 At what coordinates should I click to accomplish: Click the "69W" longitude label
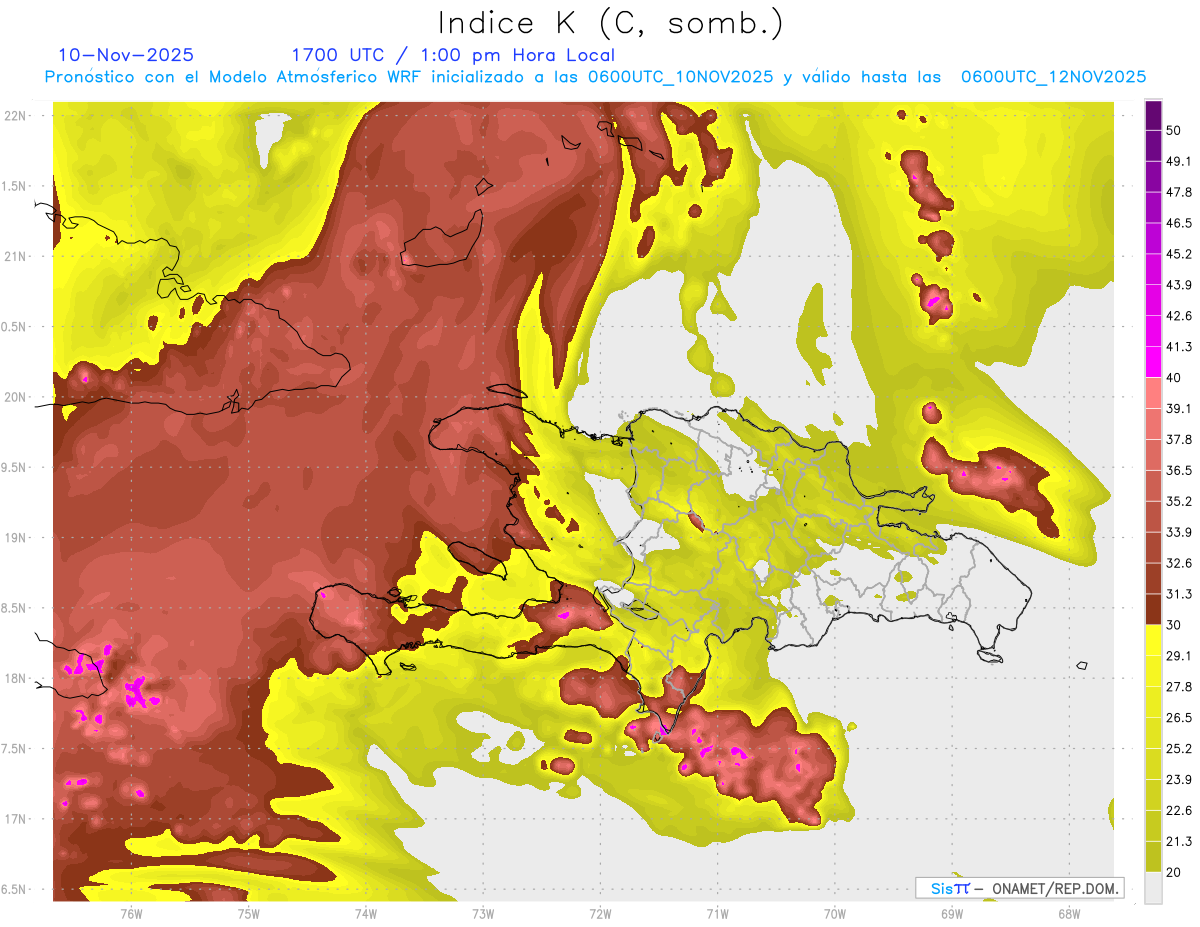click(x=952, y=914)
